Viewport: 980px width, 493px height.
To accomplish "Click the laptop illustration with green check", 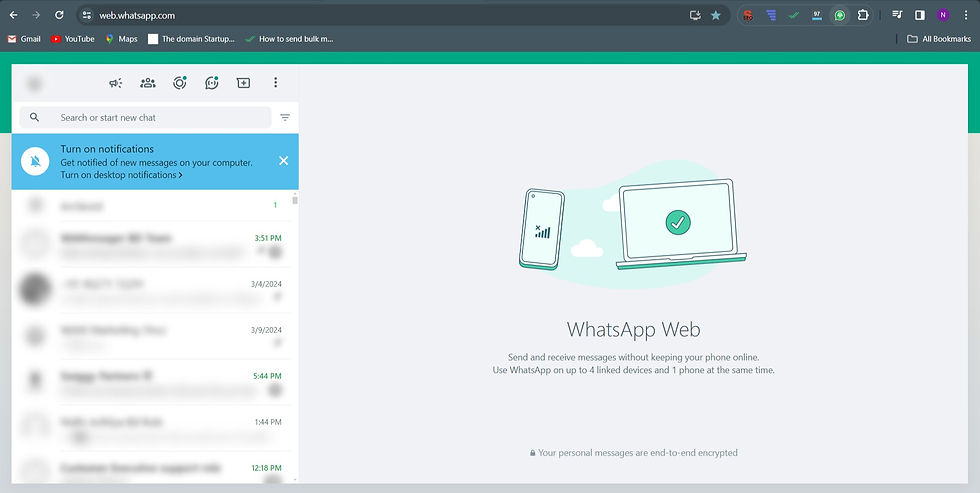I will pos(681,224).
